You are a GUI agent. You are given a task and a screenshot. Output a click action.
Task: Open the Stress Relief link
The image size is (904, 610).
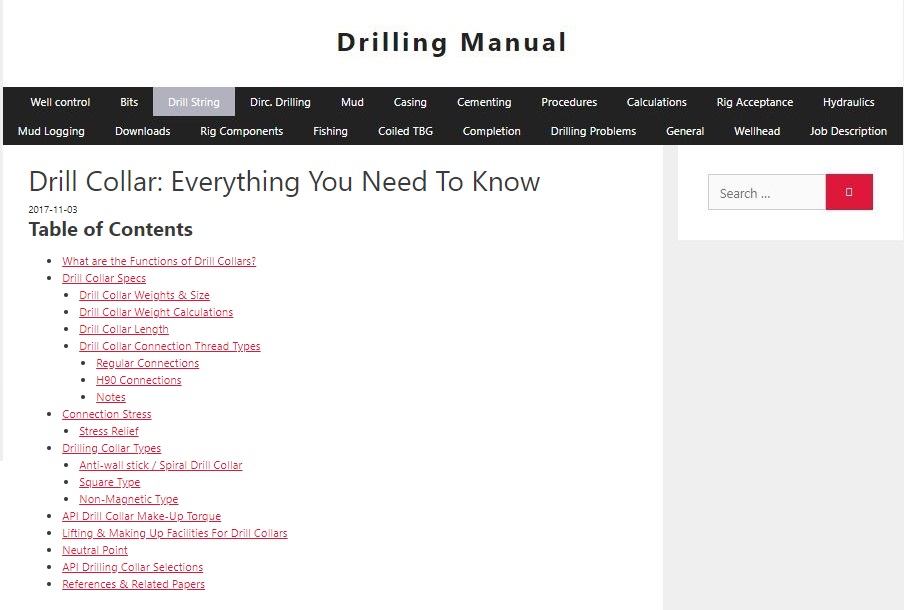pos(109,431)
